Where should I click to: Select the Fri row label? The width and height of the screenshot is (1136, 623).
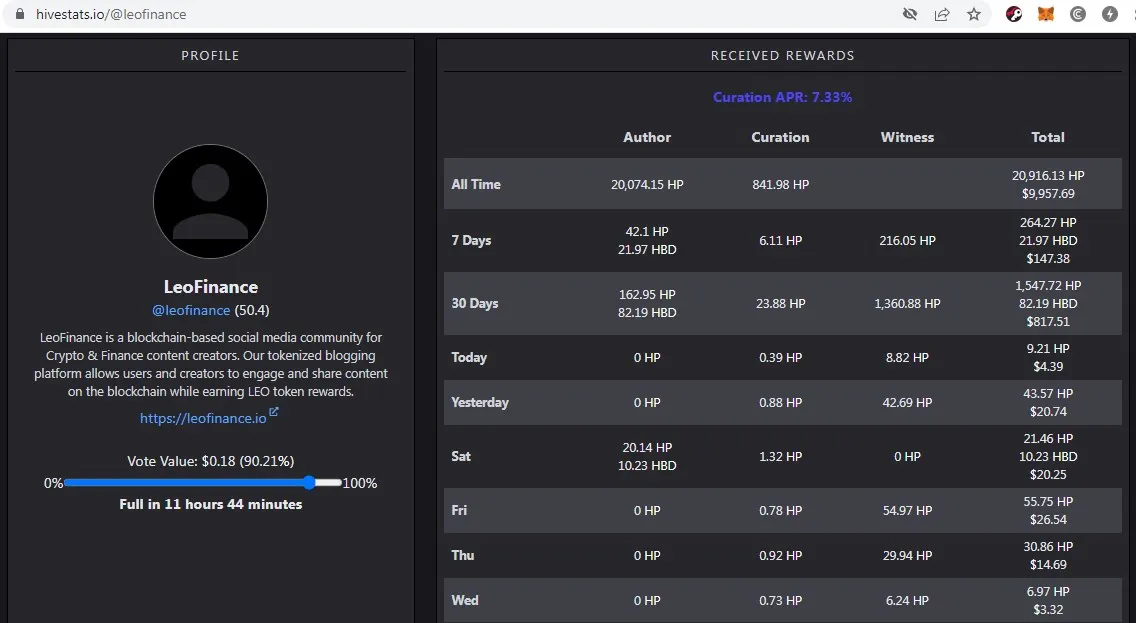point(459,510)
